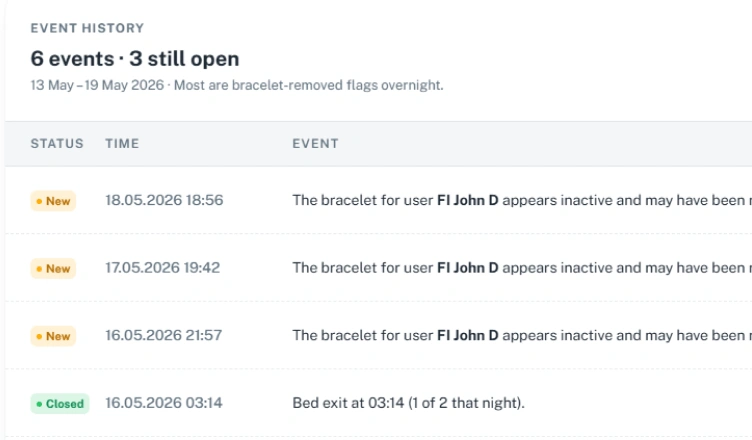Click the New badge on 18.05.2026 event
The width and height of the screenshot is (752, 440).
coord(53,201)
